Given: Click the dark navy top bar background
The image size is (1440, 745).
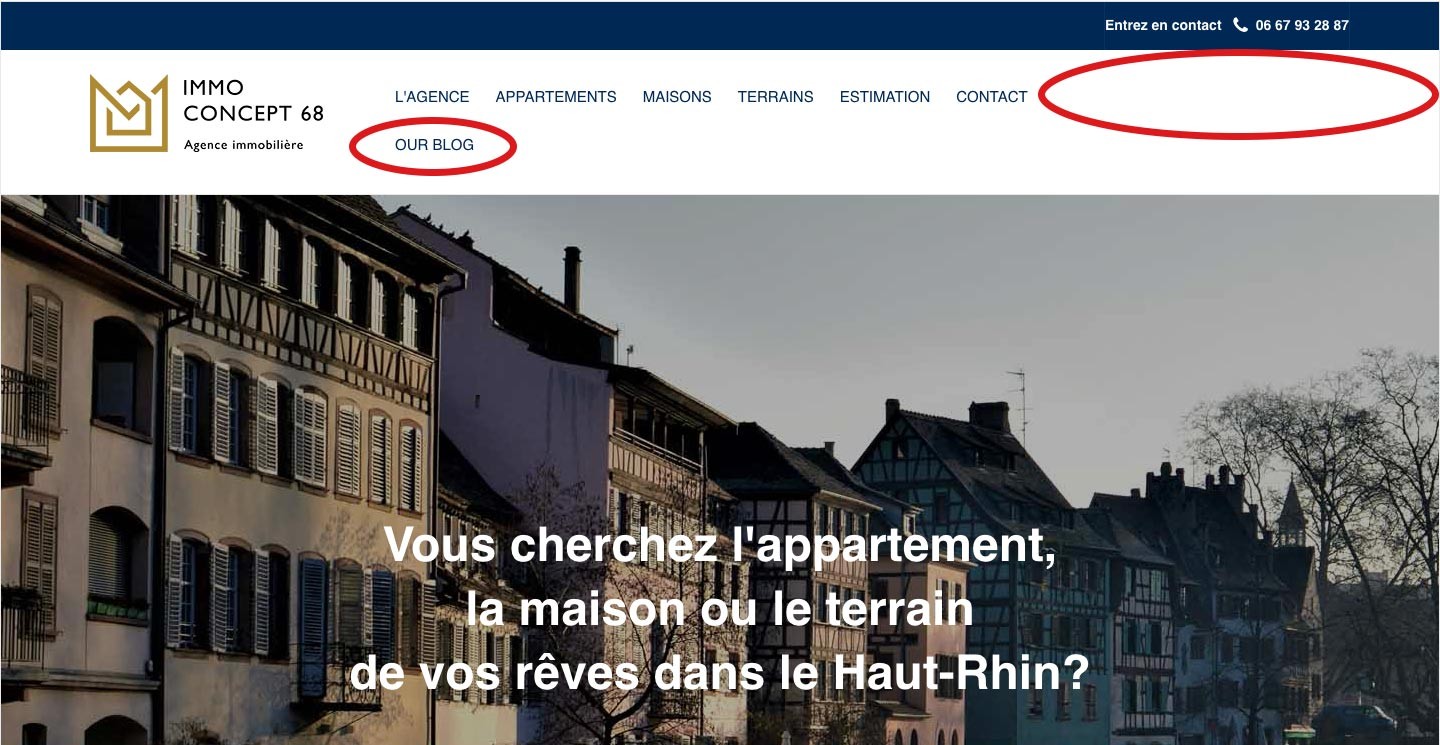Looking at the screenshot, I should [550, 25].
